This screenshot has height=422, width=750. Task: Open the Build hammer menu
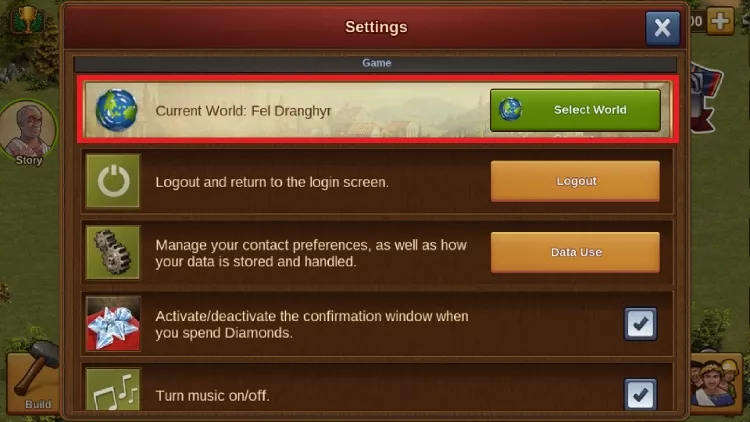coord(33,378)
